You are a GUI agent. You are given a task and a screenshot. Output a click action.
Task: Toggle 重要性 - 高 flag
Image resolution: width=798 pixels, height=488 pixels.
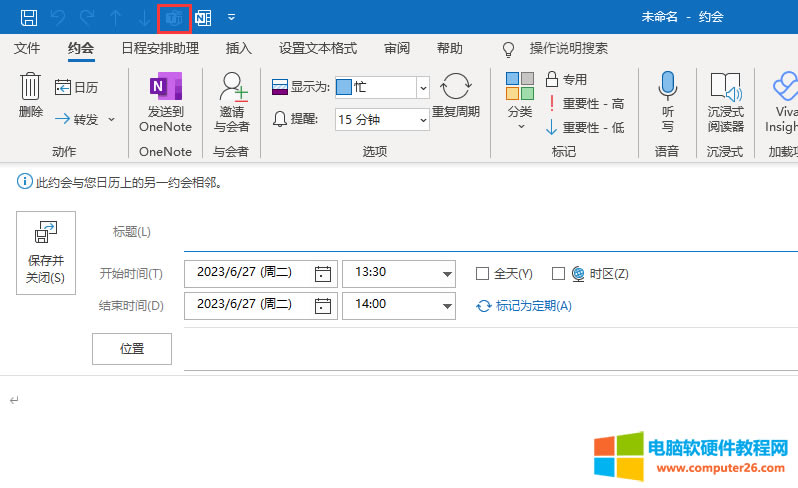point(586,104)
